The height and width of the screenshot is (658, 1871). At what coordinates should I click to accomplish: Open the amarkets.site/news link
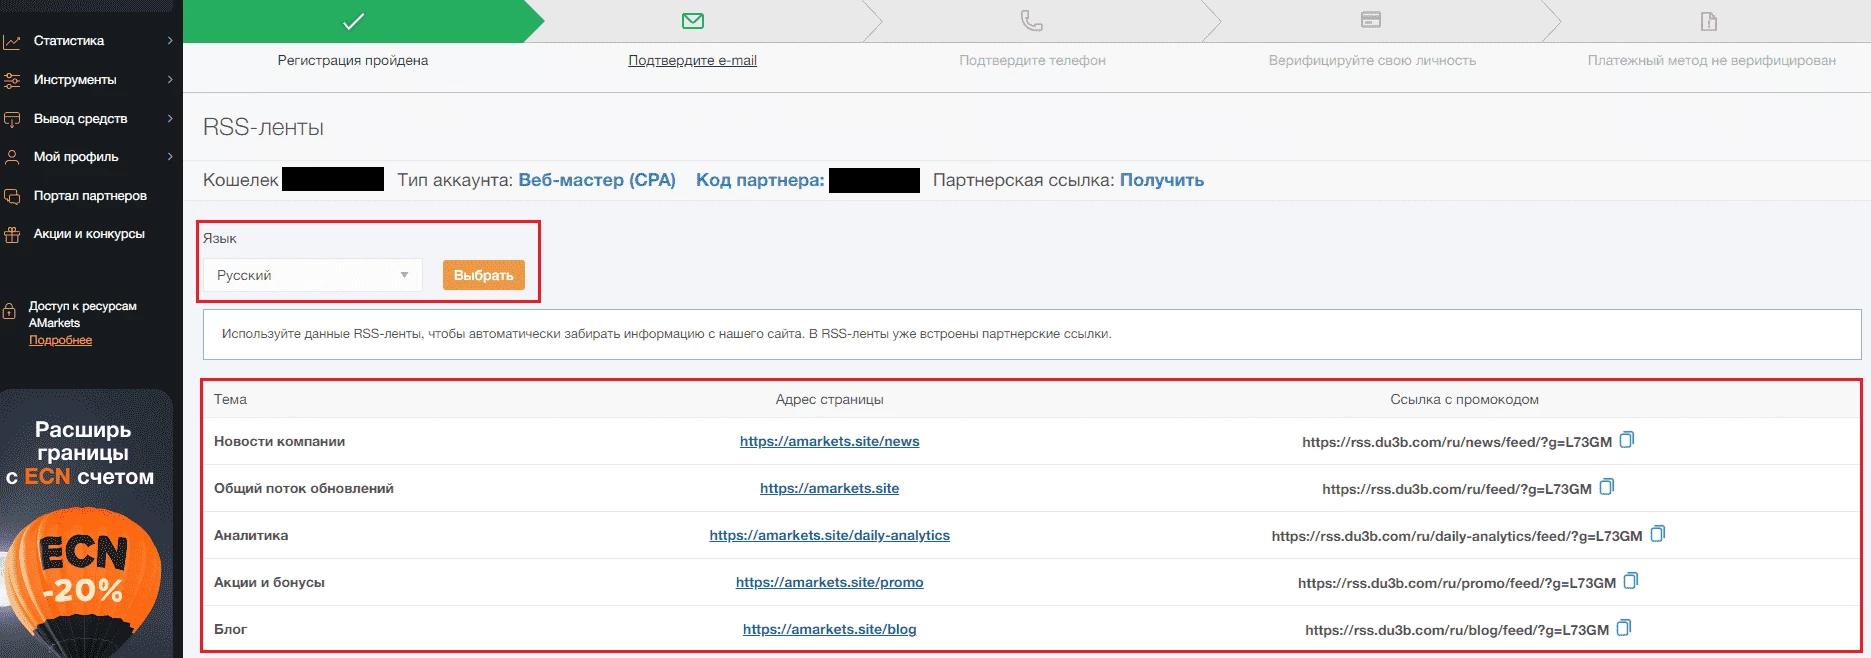click(830, 441)
